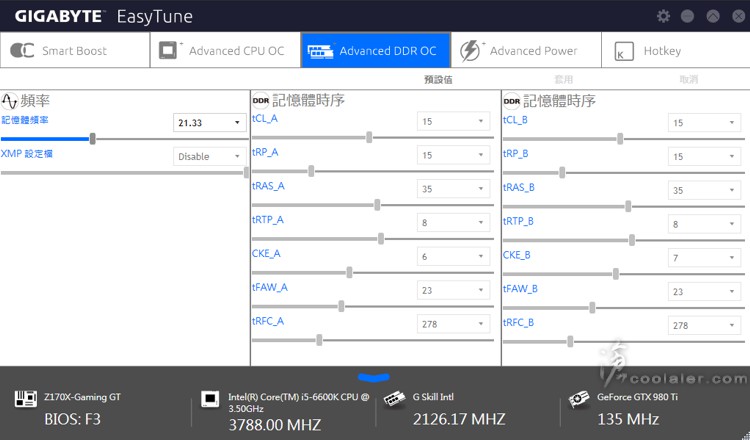This screenshot has height=440, width=750.
Task: Click the Hotkey keyboard key icon
Action: click(x=624, y=51)
